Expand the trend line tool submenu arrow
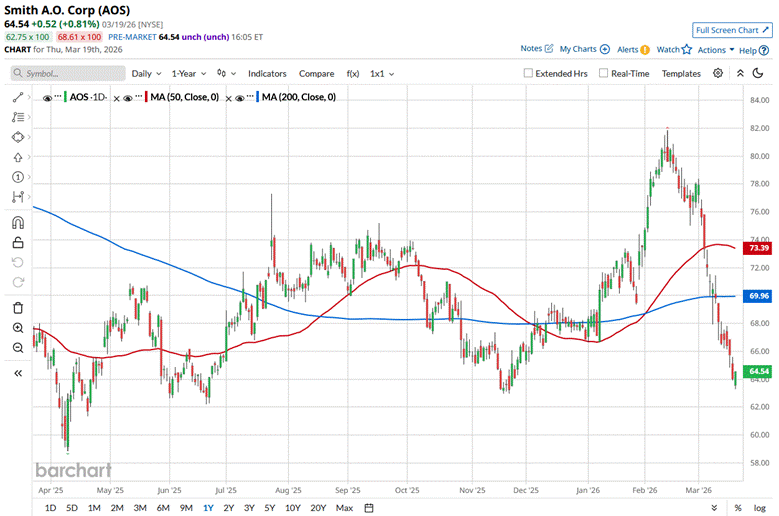This screenshot has height=516, width=779. pyautogui.click(x=29, y=97)
